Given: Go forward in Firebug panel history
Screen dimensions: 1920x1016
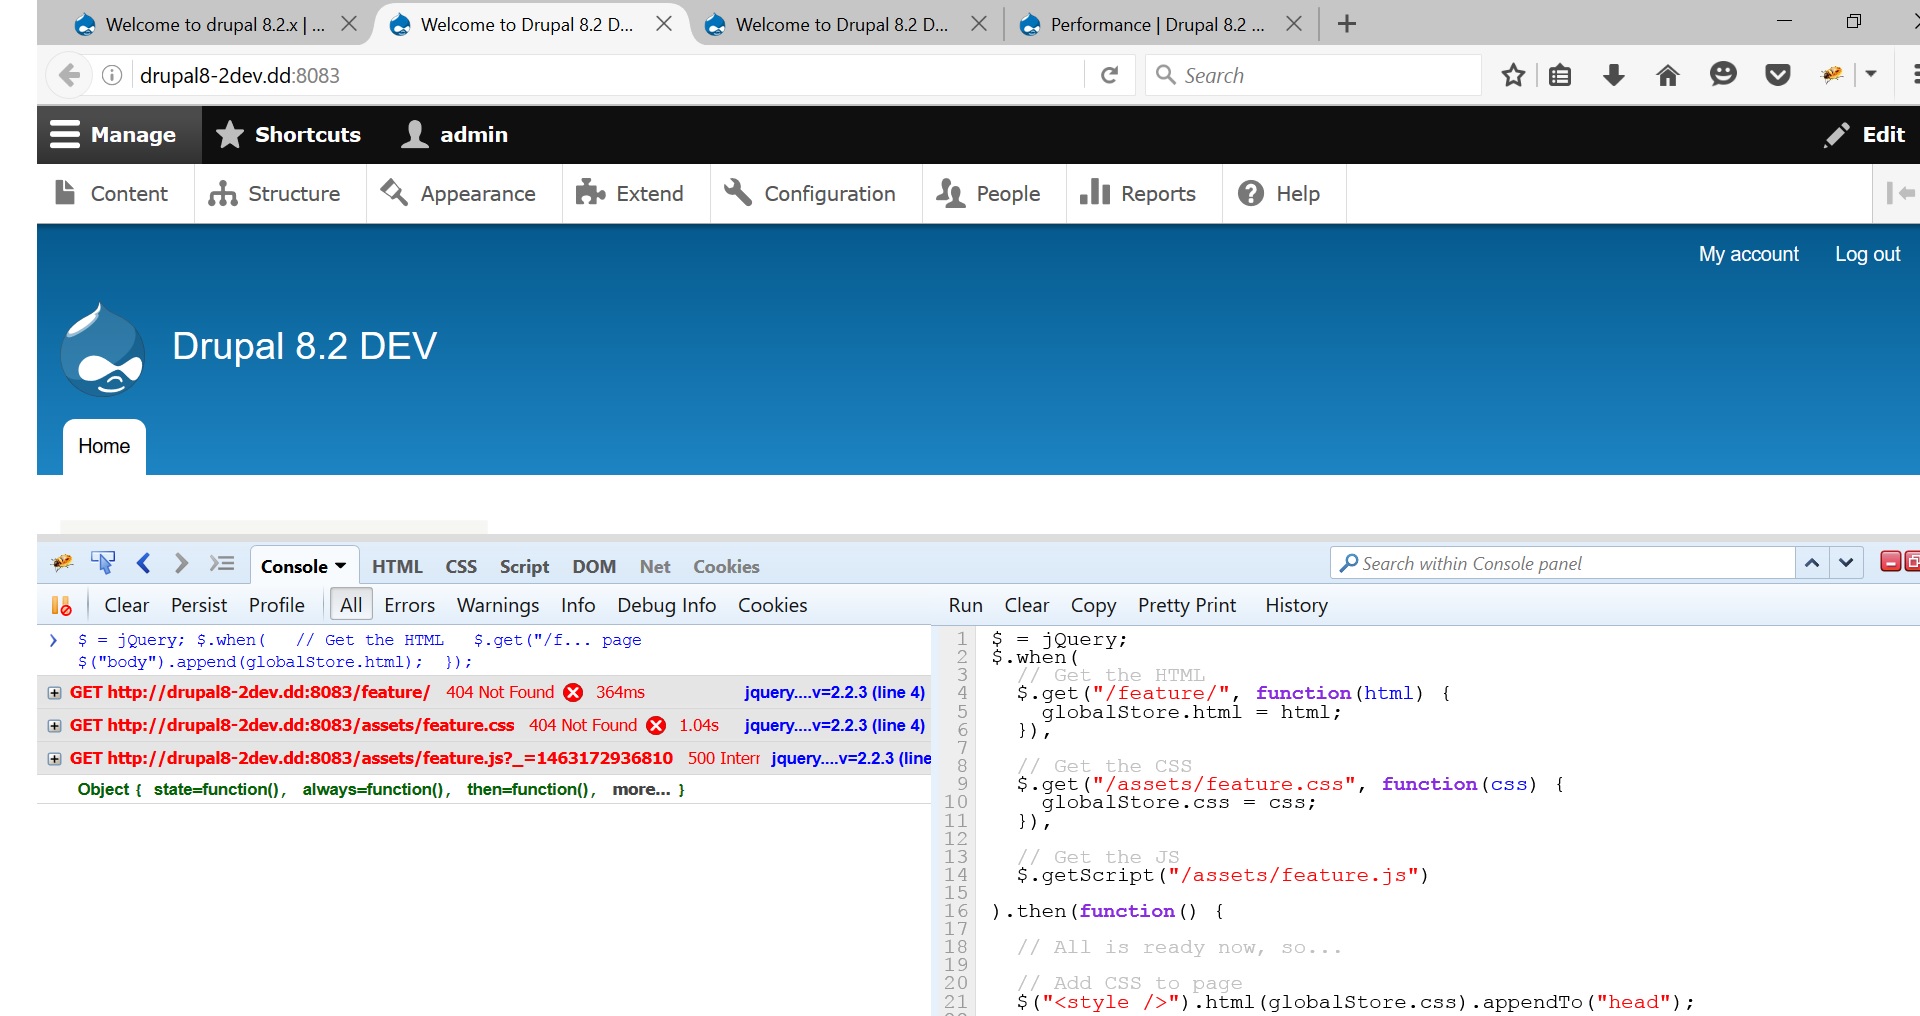Looking at the screenshot, I should pos(181,563).
